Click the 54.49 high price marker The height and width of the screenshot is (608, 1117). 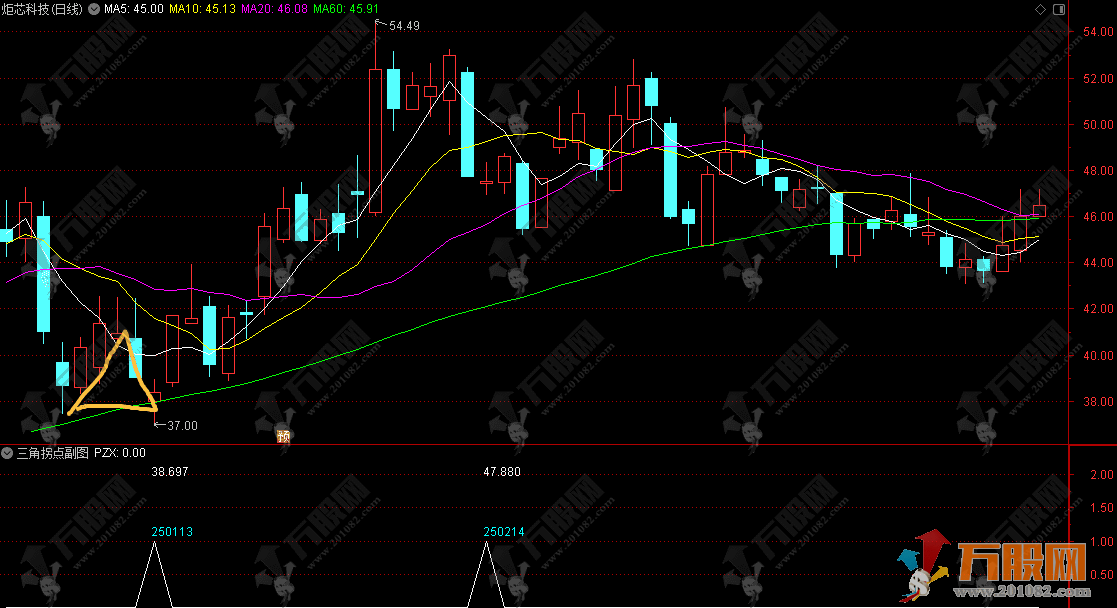tap(404, 26)
